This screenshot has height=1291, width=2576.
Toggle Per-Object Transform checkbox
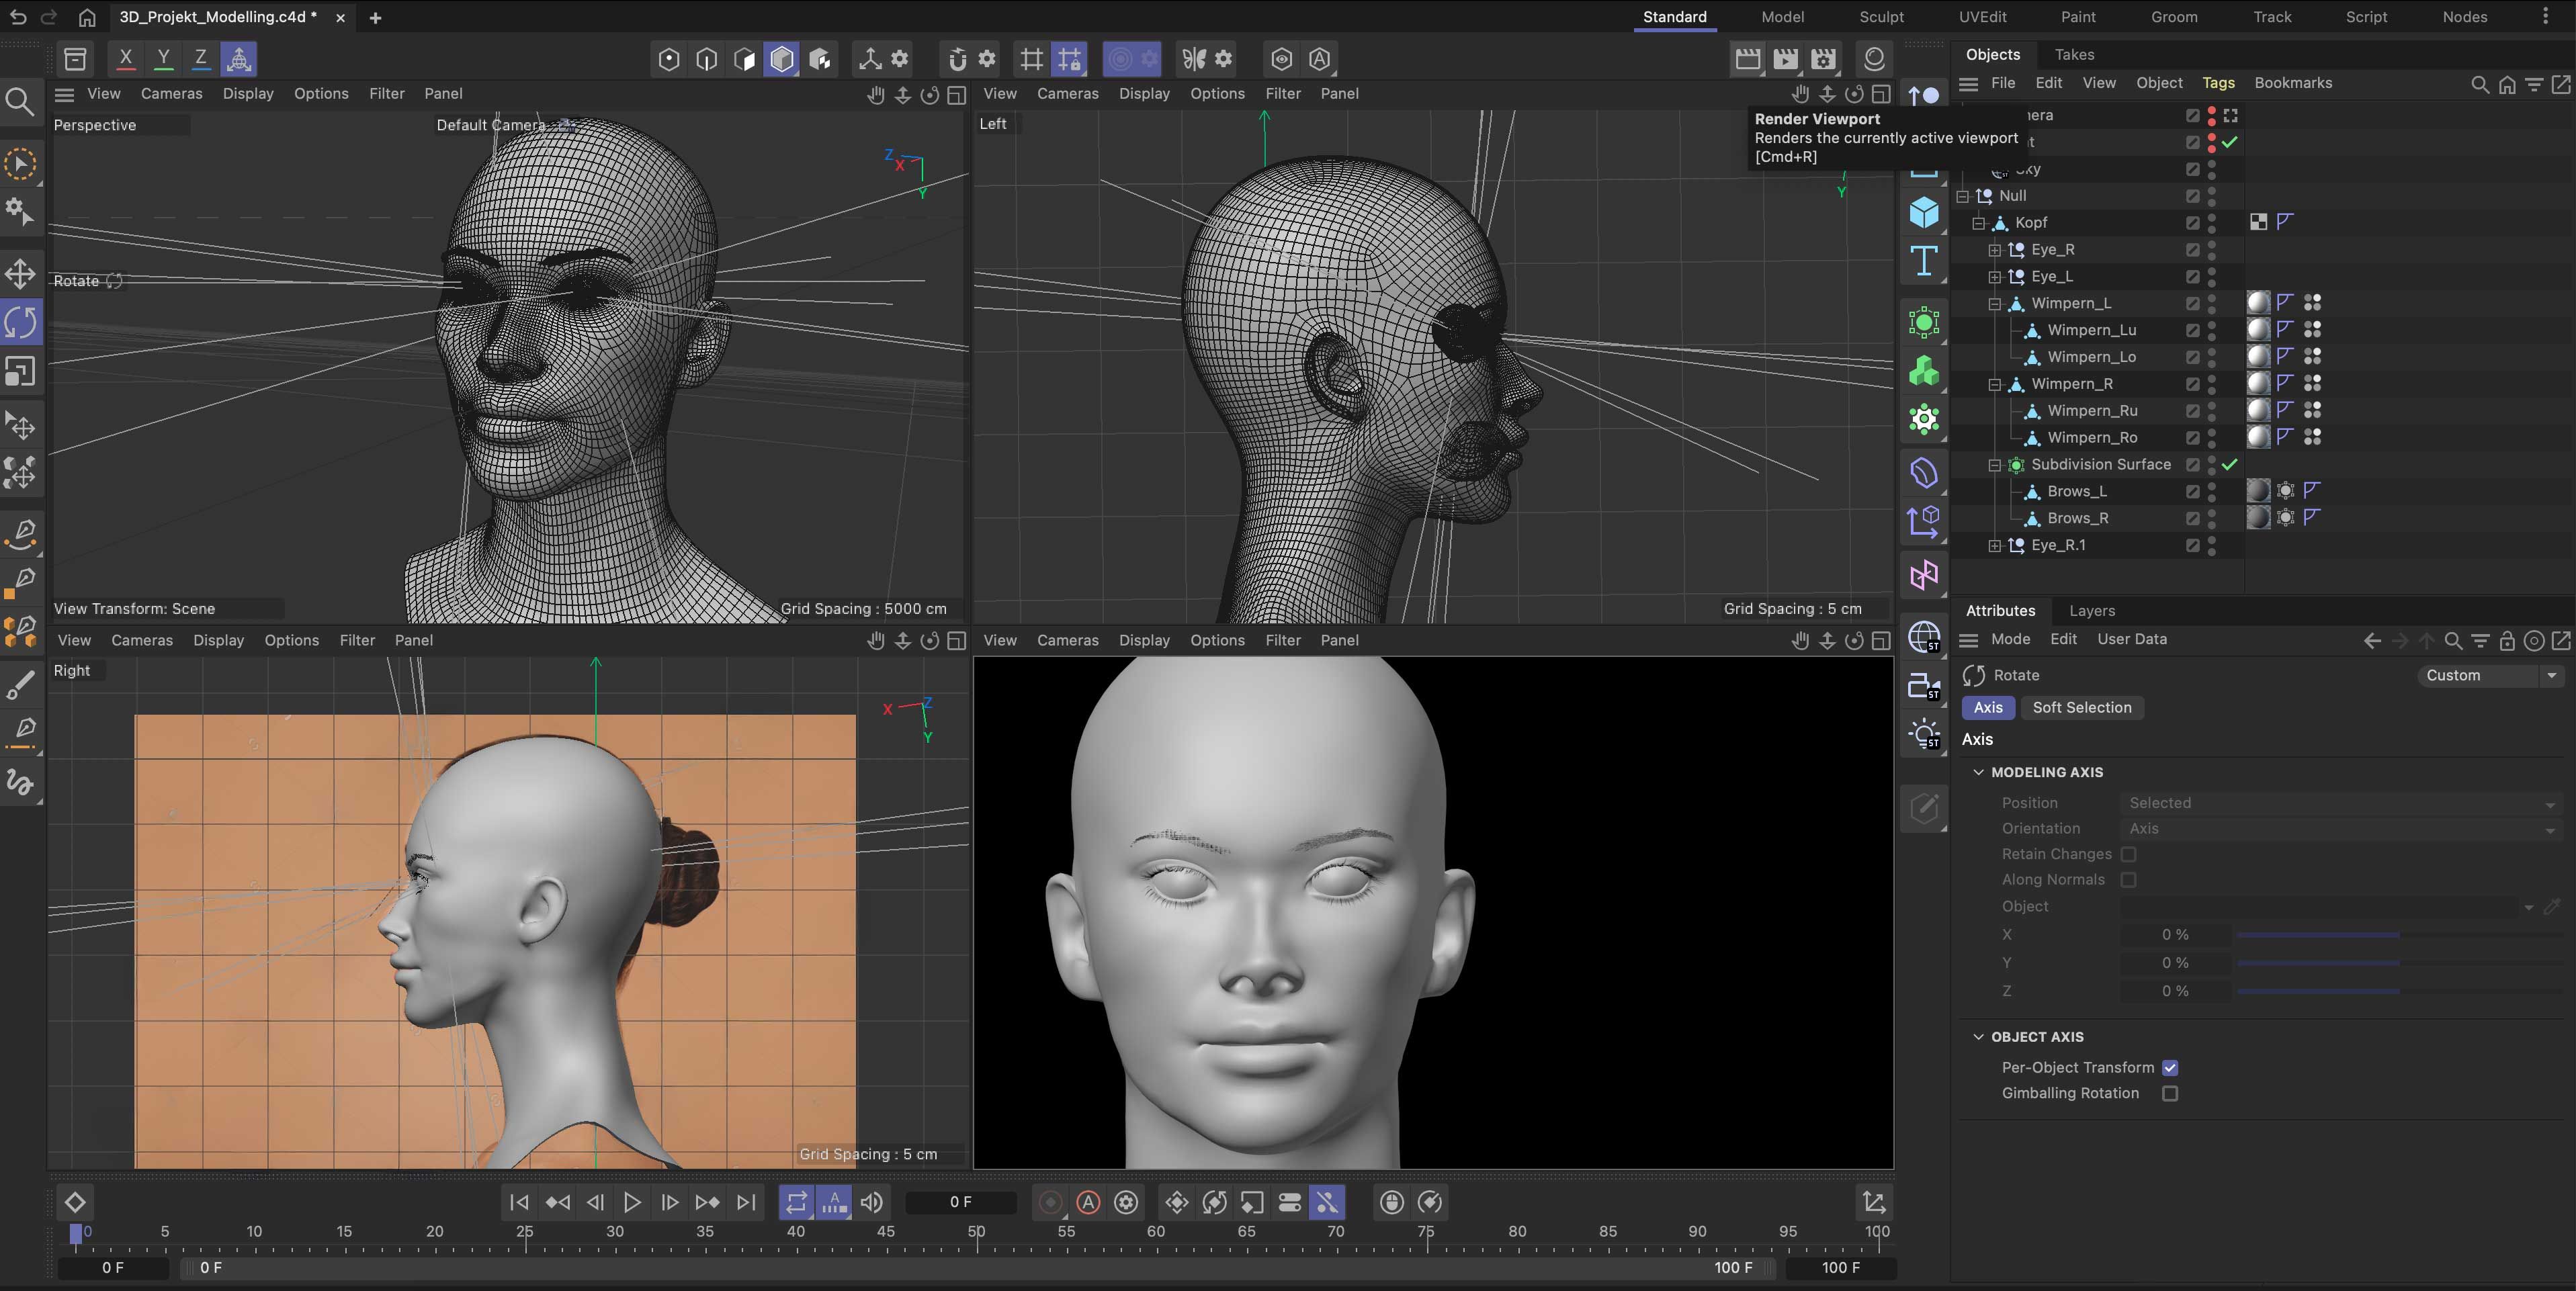2170,1068
